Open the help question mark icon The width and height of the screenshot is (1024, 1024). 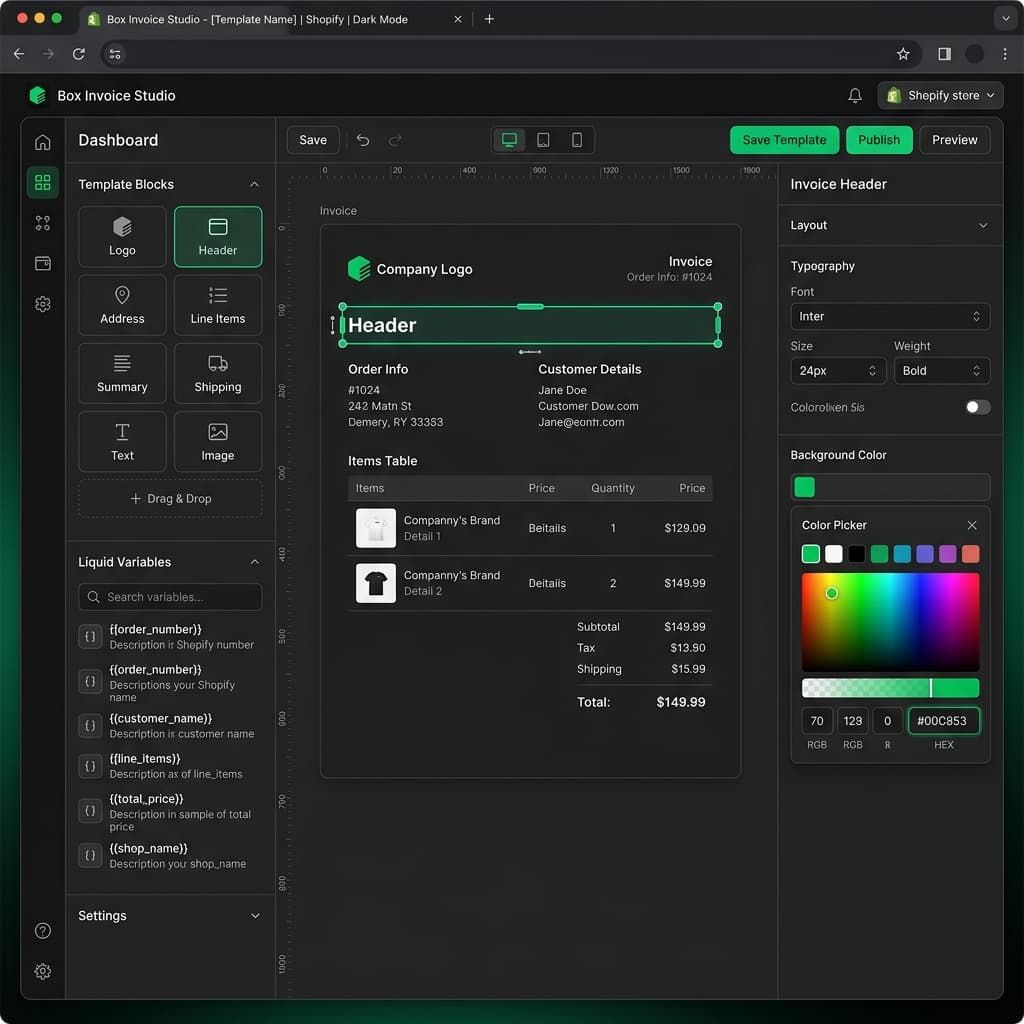[x=42, y=931]
